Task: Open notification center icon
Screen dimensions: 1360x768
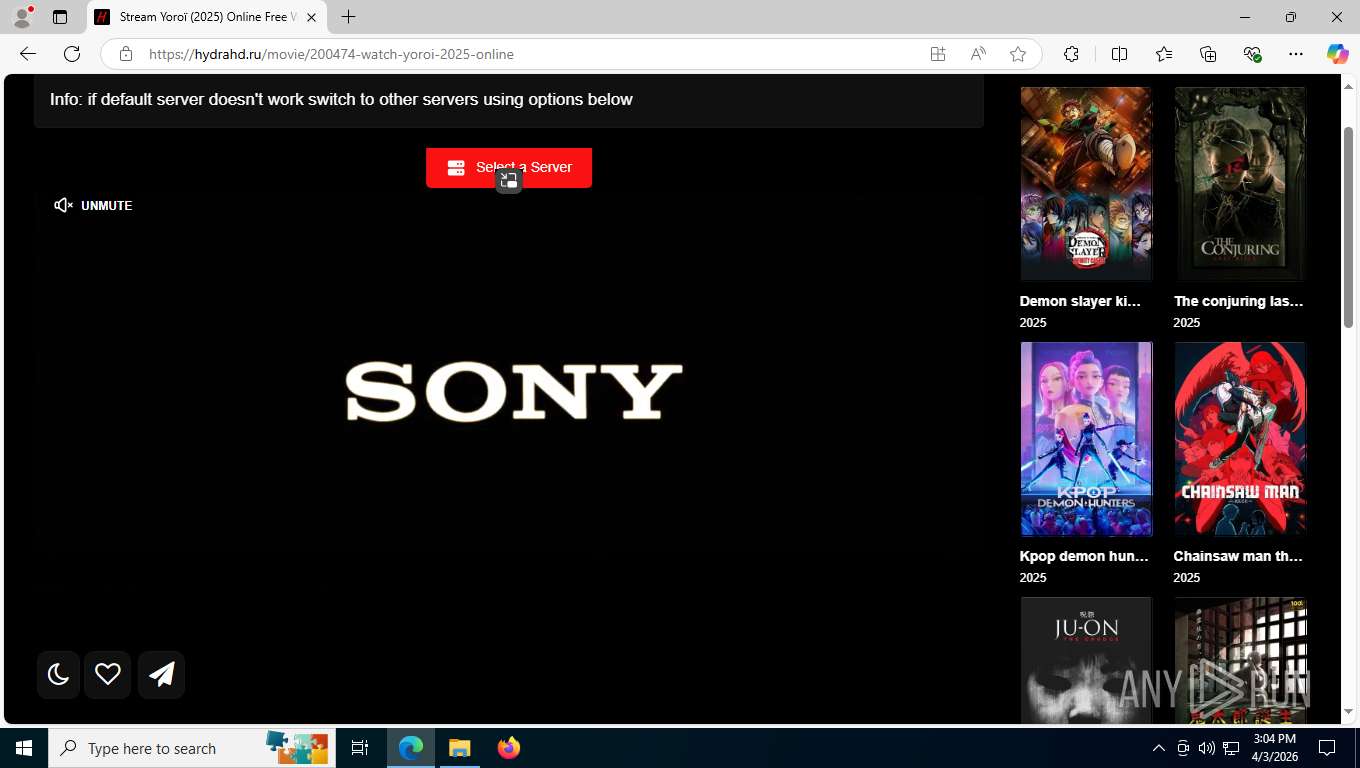Action: 1327,748
